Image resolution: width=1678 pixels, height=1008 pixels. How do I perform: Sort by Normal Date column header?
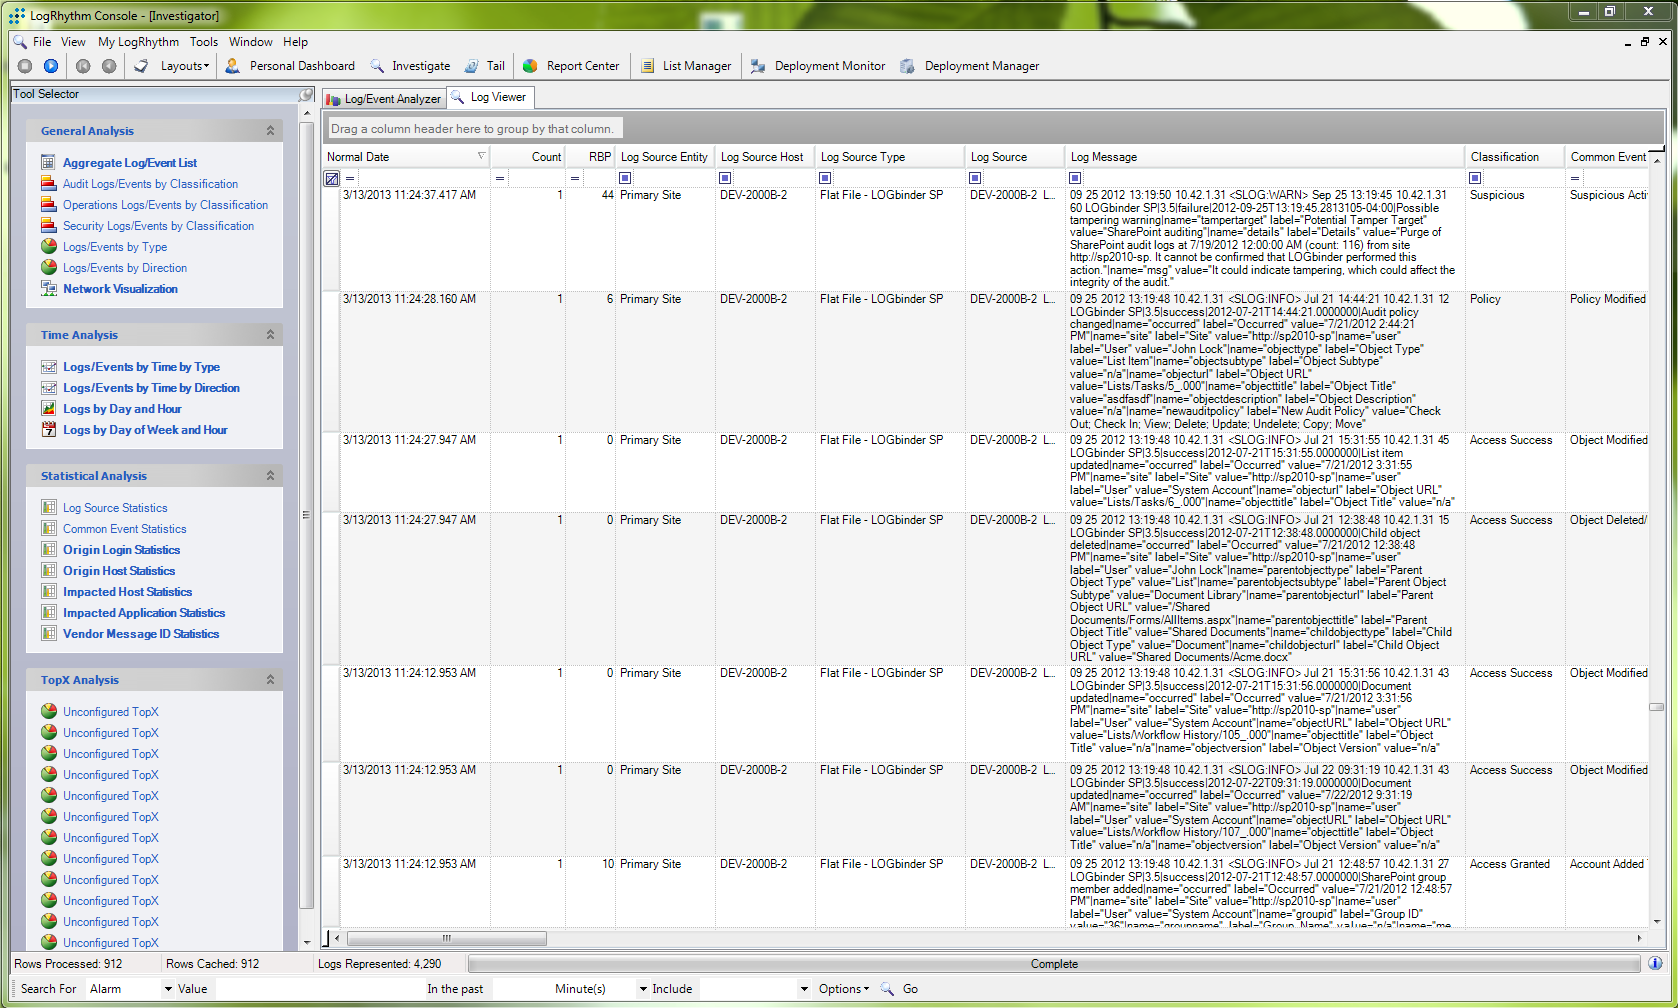click(406, 157)
